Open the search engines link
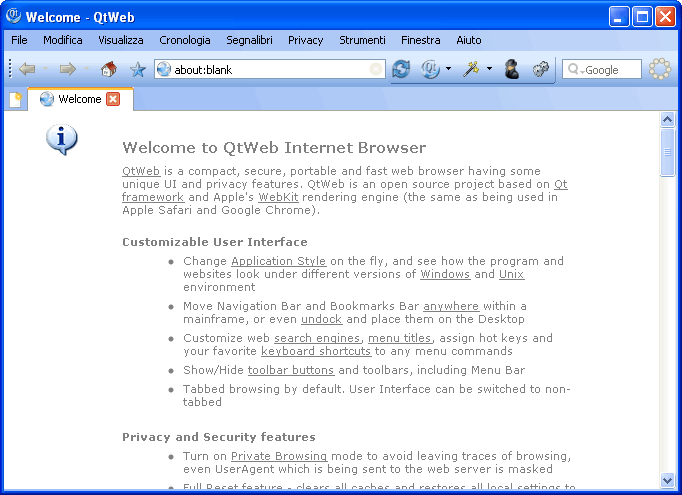This screenshot has height=495, width=682. (x=317, y=338)
